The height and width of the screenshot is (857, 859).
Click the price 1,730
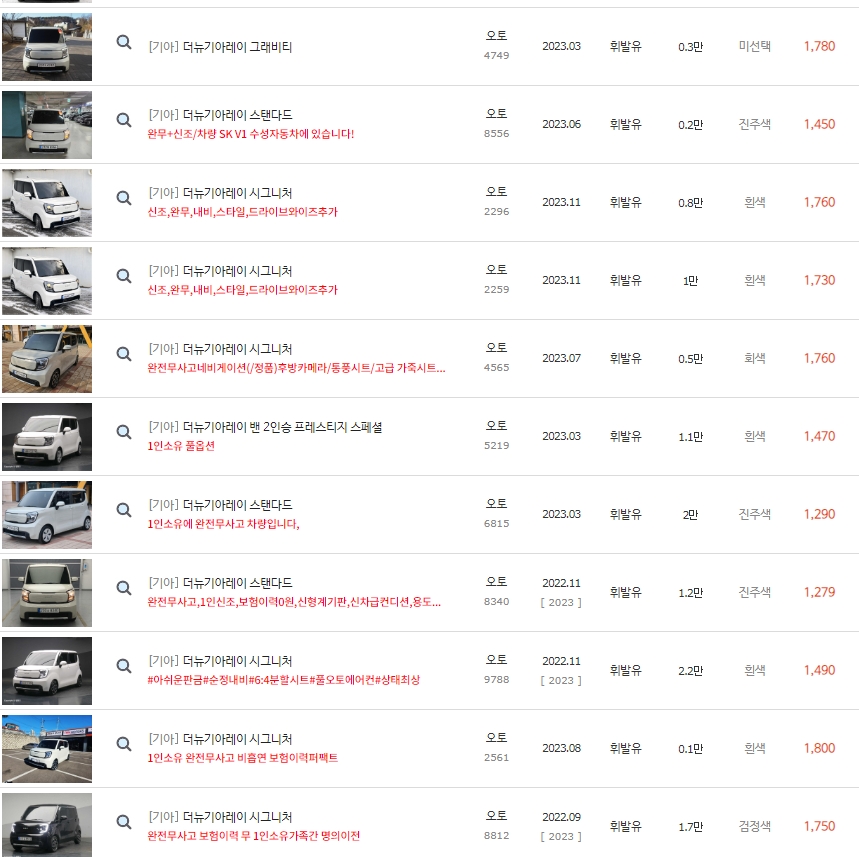click(820, 280)
